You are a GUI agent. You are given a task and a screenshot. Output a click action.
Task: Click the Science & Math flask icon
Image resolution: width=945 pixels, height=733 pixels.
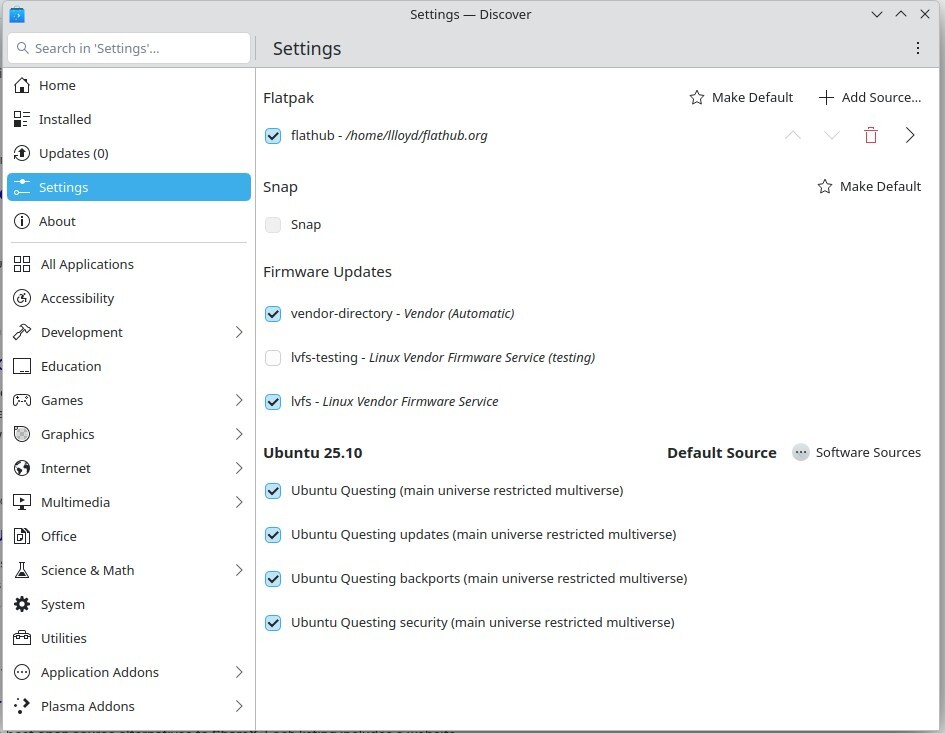[x=22, y=570]
